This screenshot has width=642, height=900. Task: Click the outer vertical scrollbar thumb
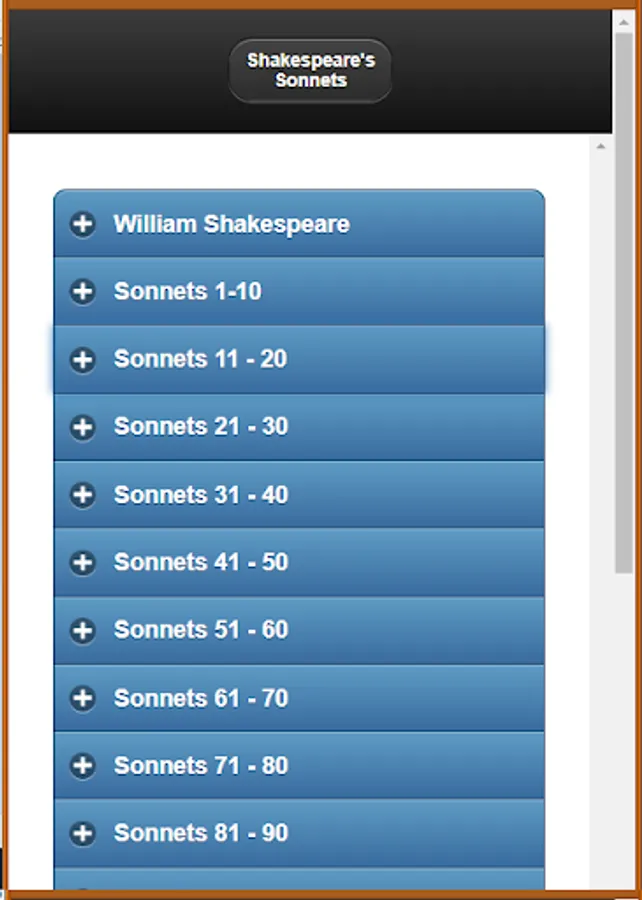tap(624, 302)
